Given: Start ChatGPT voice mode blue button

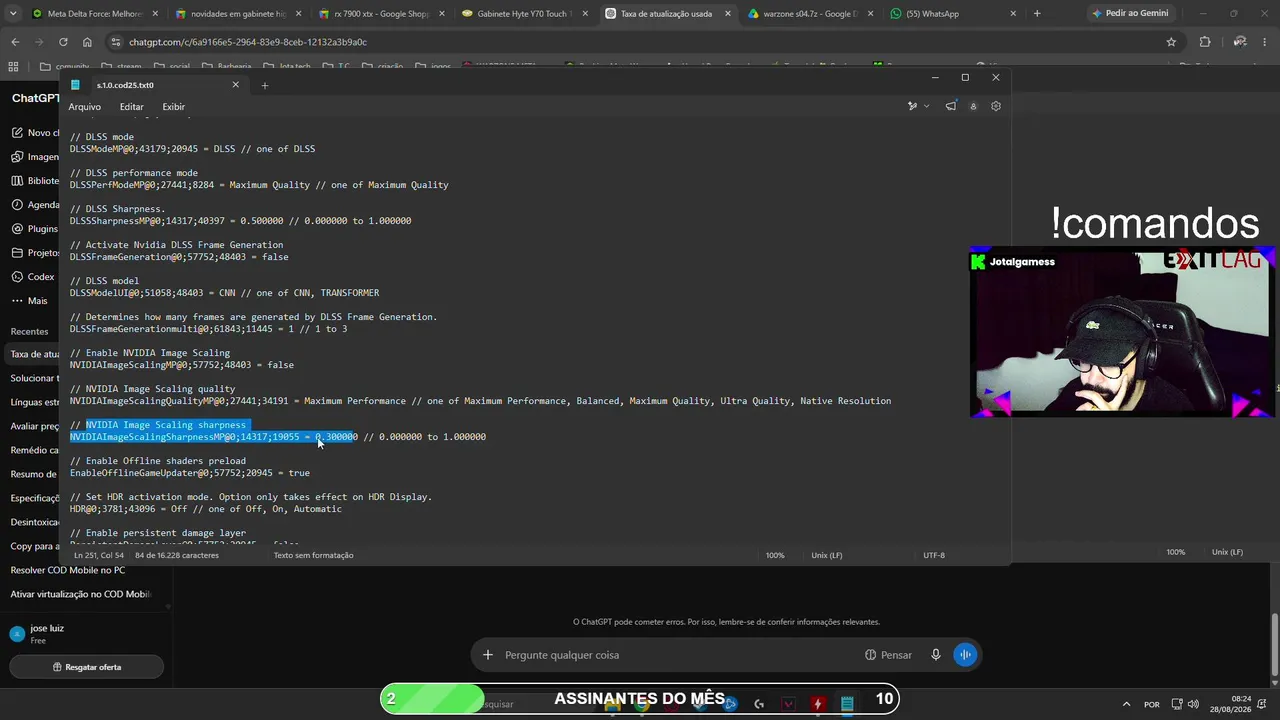Looking at the screenshot, I should click(965, 655).
